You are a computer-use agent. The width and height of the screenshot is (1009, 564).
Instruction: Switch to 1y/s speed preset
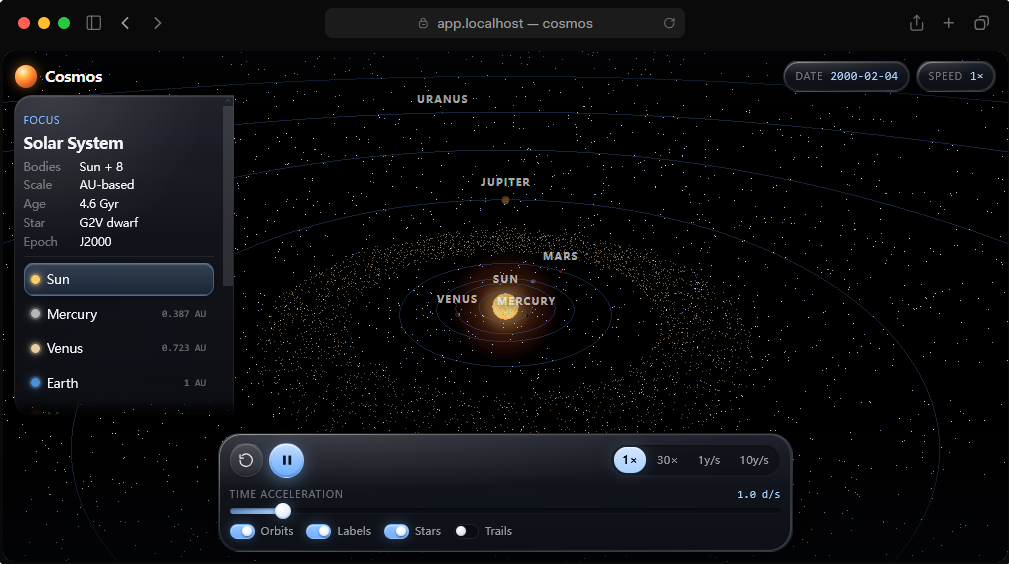709,460
